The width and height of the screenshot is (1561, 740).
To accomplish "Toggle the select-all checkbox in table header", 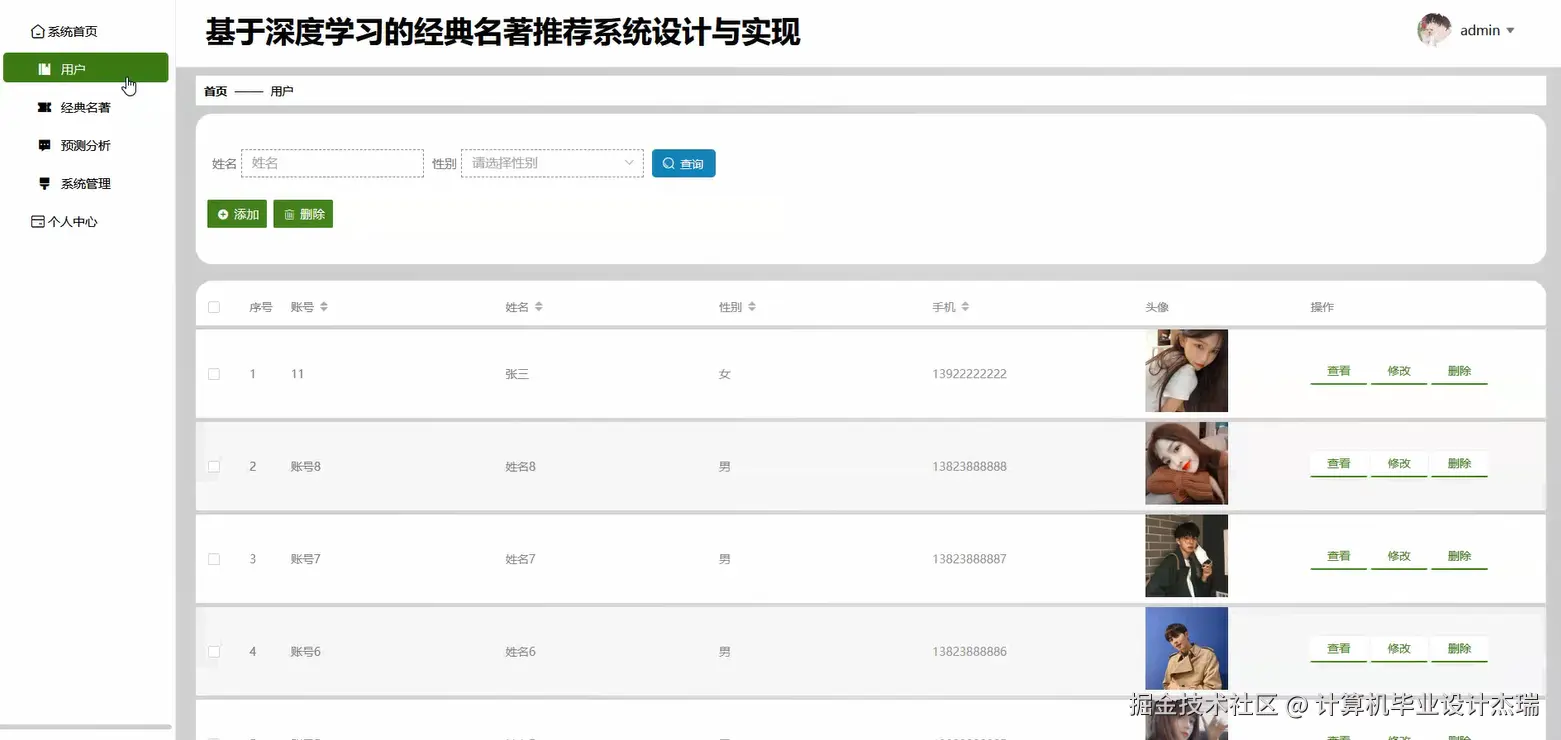I will pyautogui.click(x=214, y=307).
